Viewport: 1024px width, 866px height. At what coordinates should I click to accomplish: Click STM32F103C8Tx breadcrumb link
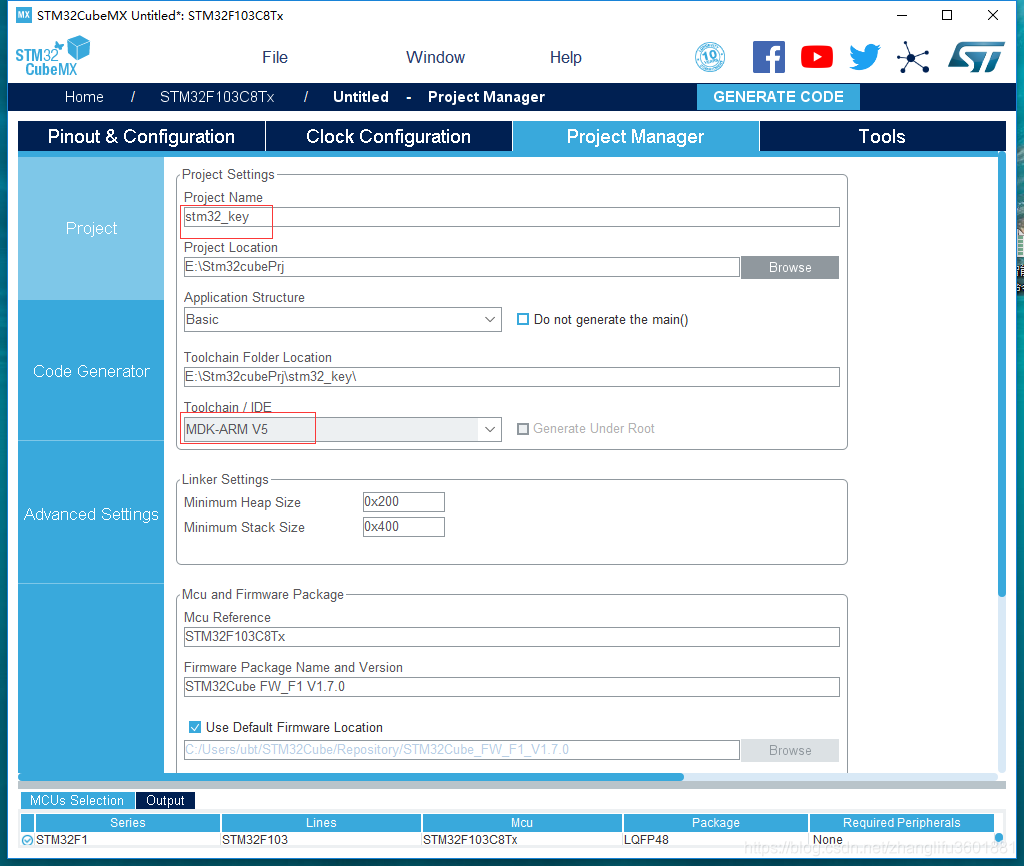point(217,97)
